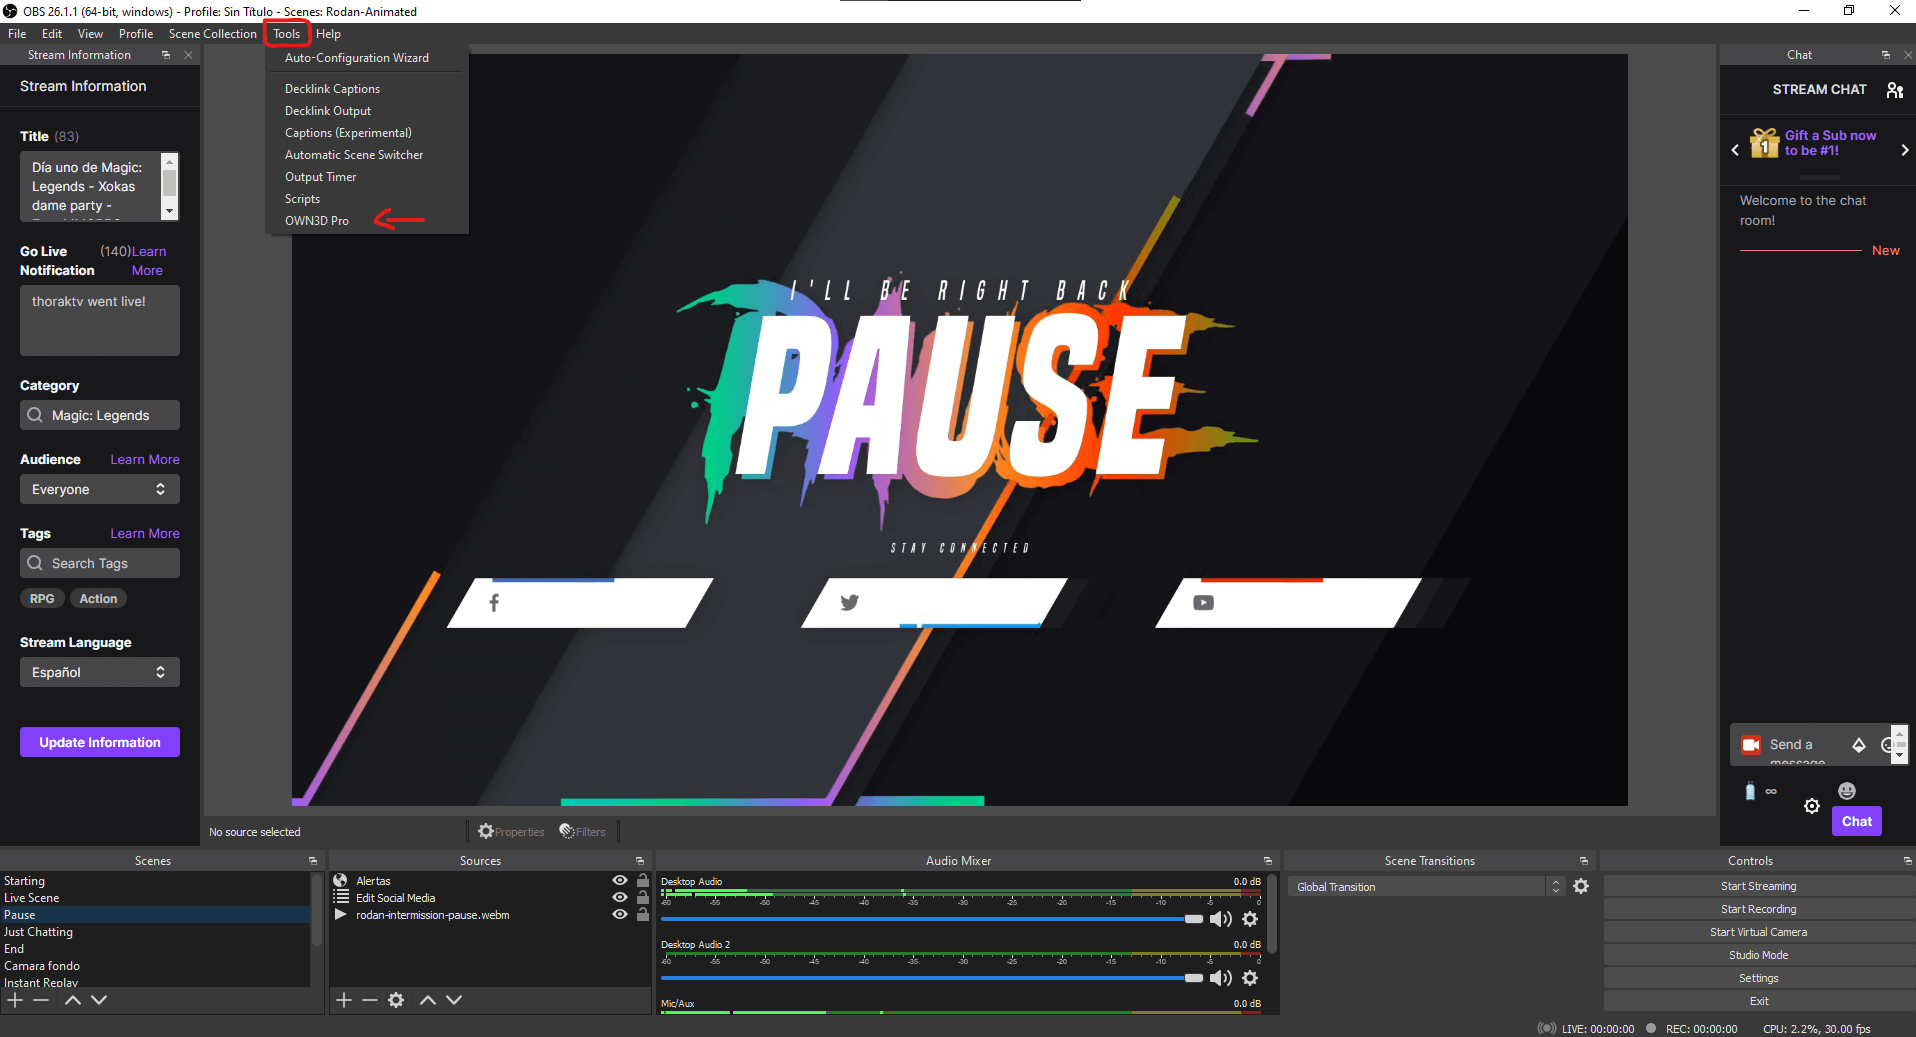This screenshot has height=1037, width=1916.
Task: Open source properties with the gear icon
Action: pos(396,1000)
